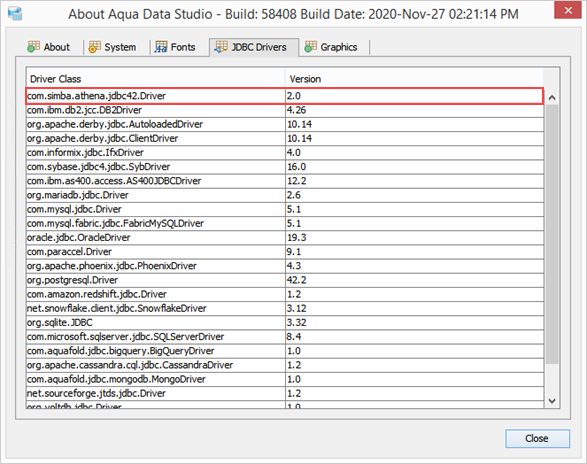Click version 16.0 of the Sybase driver
This screenshot has height=464, width=587.
coord(296,167)
